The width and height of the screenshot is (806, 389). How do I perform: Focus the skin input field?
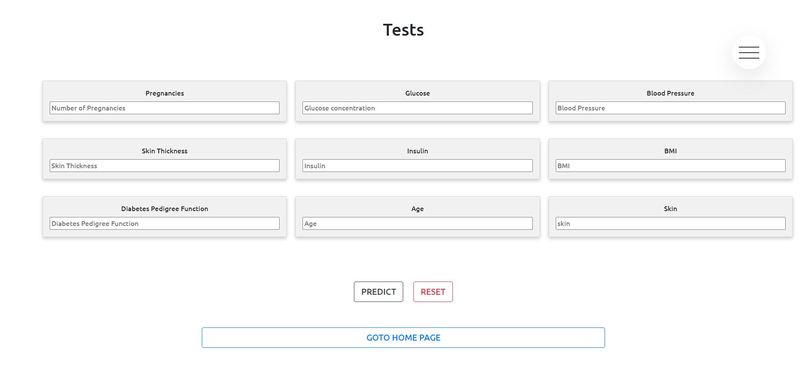click(x=670, y=224)
